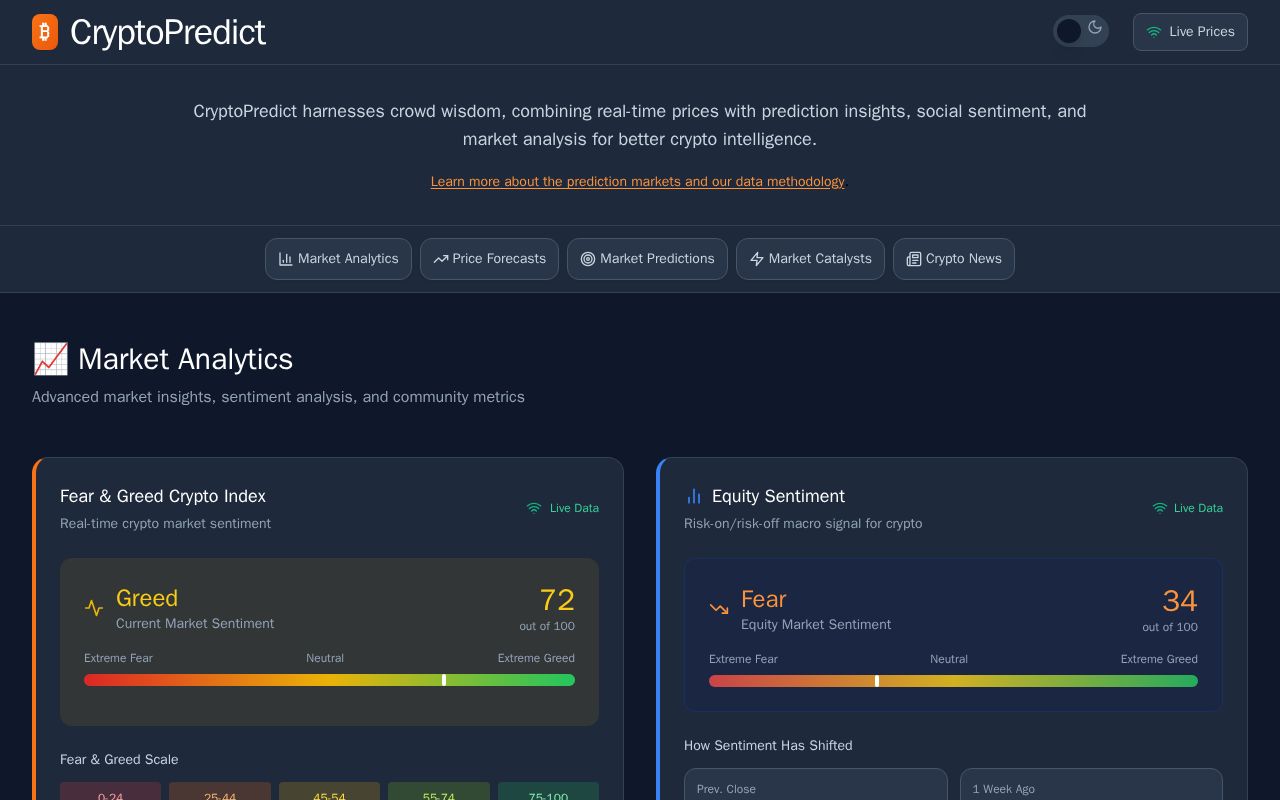Image resolution: width=1280 pixels, height=800 pixels.
Task: Click the 0-24 scale swatch
Action: pos(110,791)
